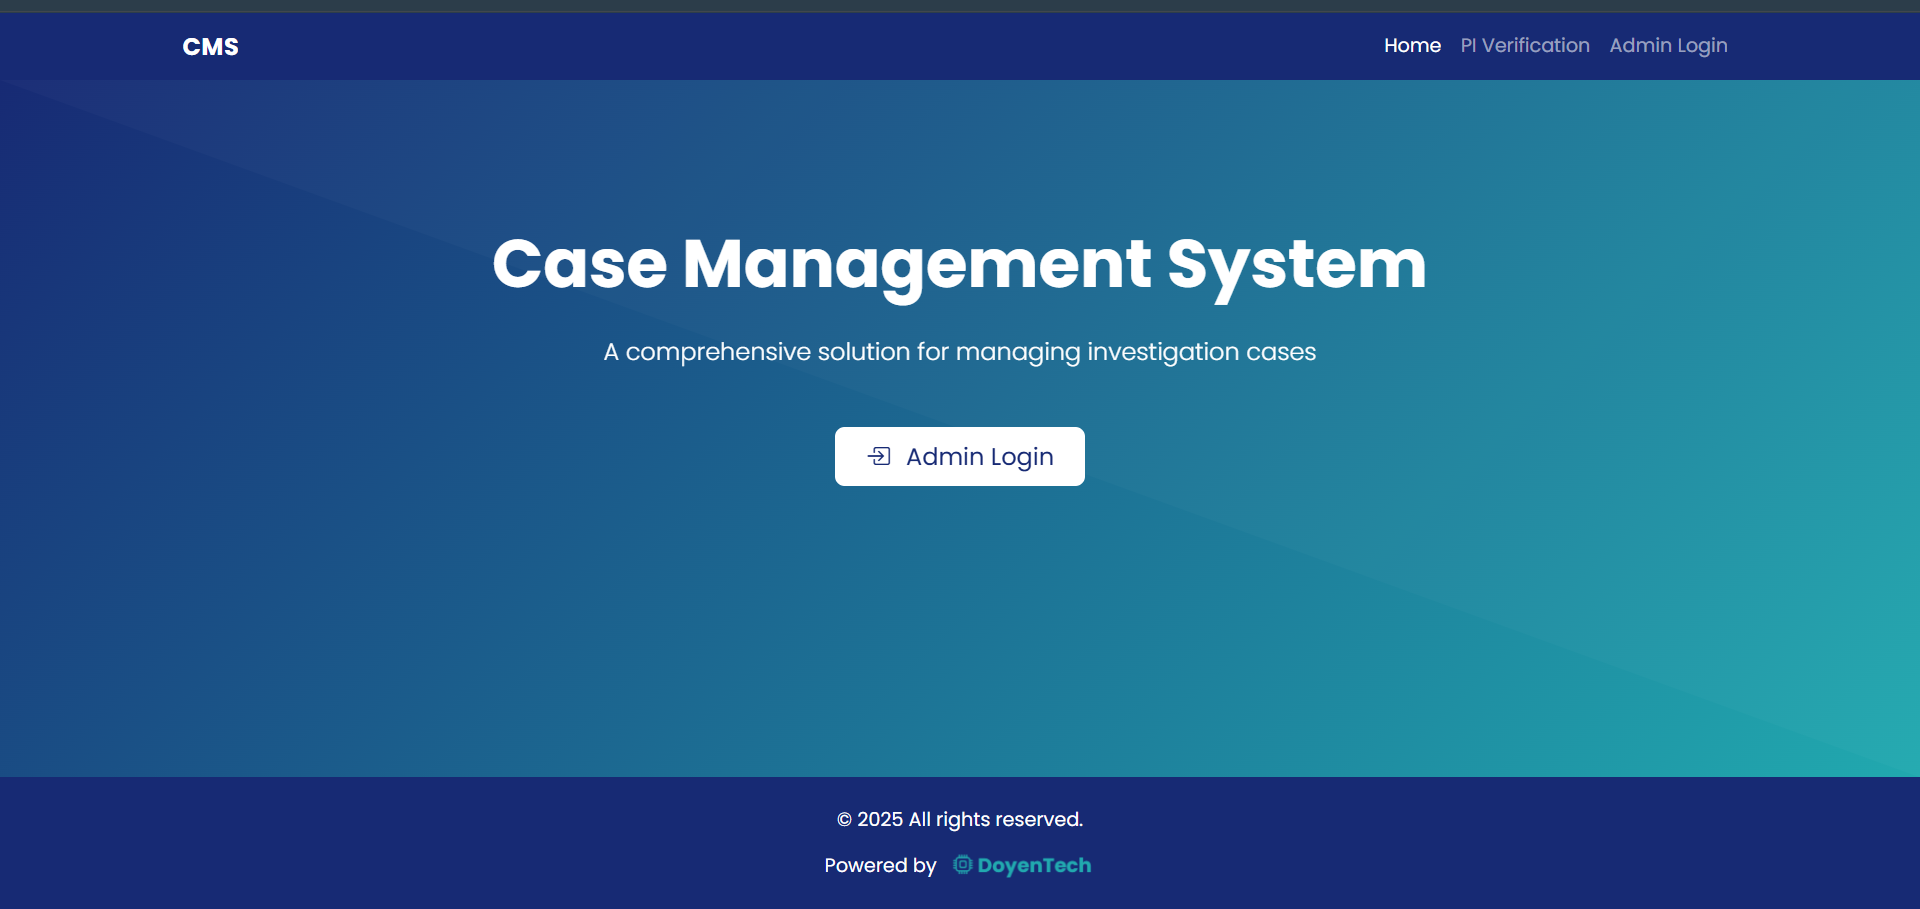
Task: Click the footer bar at page bottom
Action: (x=400, y=845)
